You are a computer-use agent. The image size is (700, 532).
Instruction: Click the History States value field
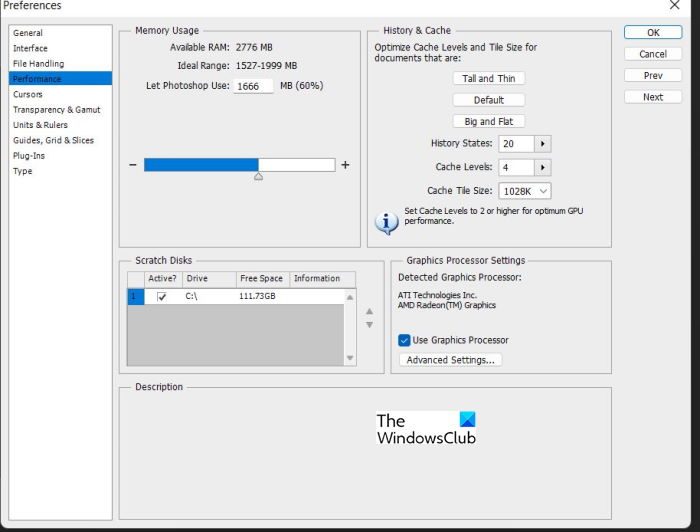[516, 144]
